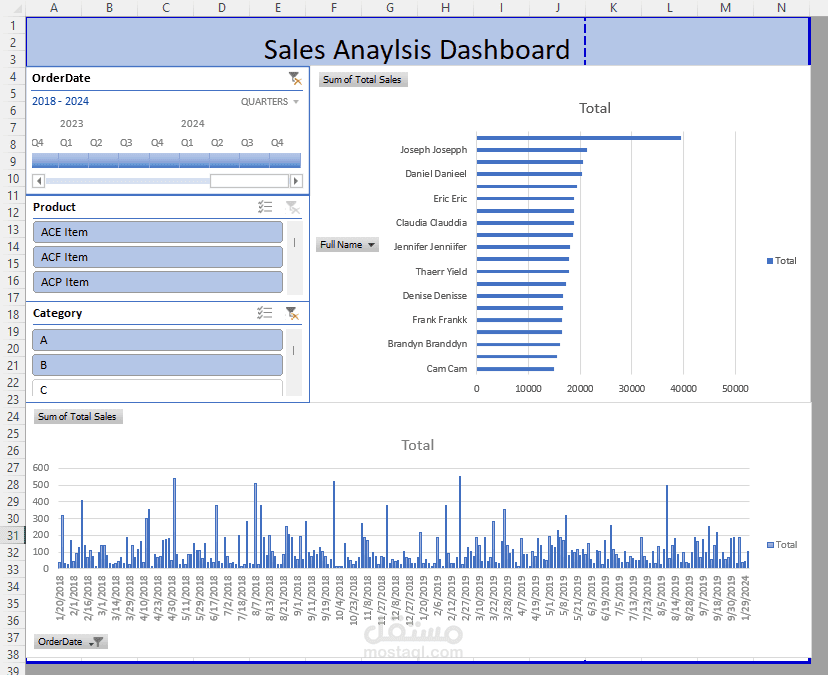Select category B in slicer
Image resolution: width=828 pixels, height=675 pixels.
157,365
